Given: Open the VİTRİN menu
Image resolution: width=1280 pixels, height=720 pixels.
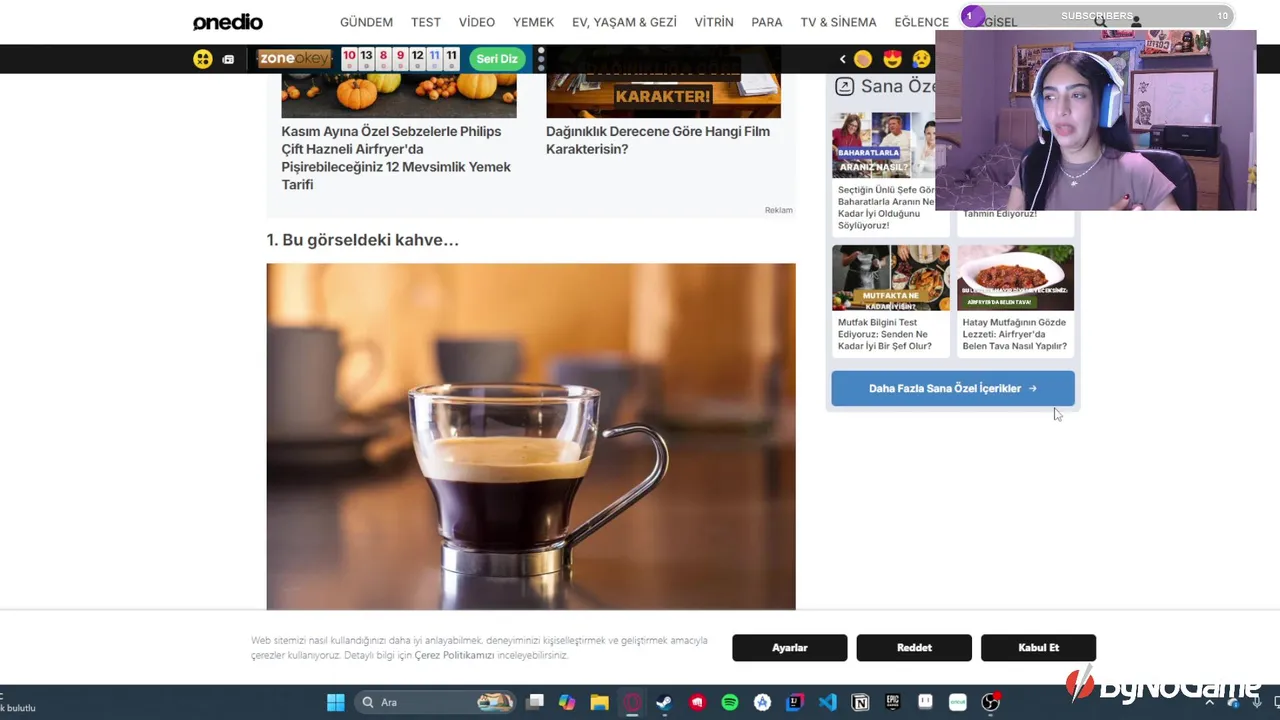Looking at the screenshot, I should coord(714,22).
